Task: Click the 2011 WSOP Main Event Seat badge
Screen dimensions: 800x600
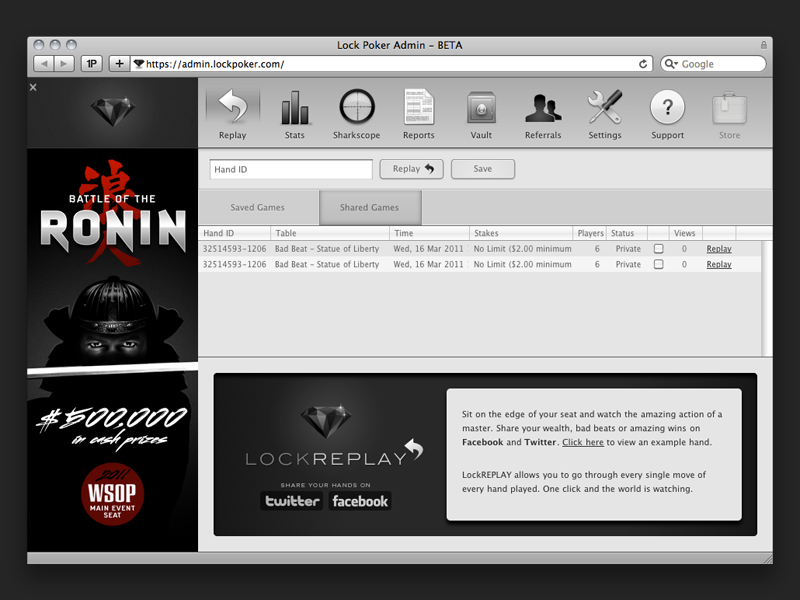Action: tap(112, 493)
